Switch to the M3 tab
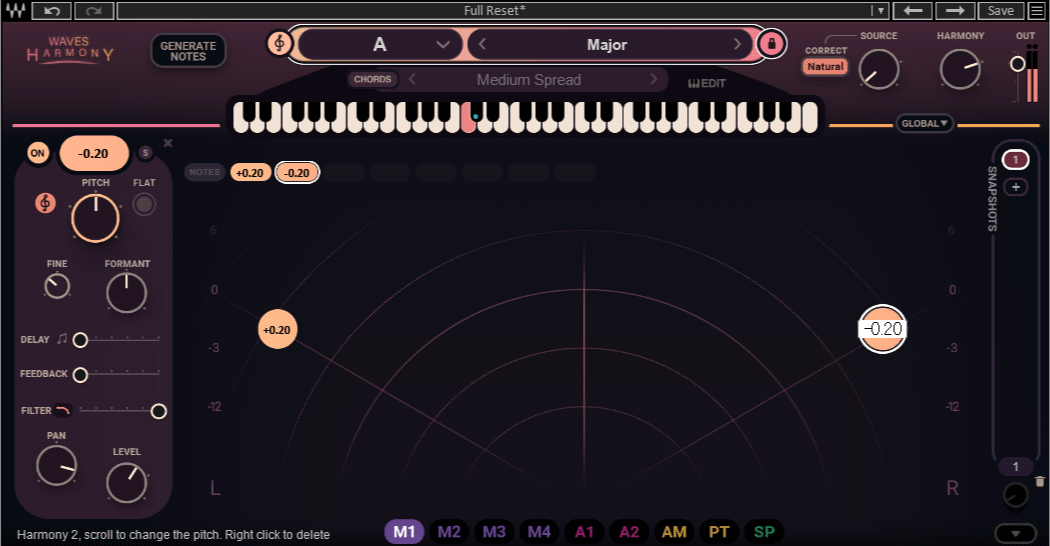Image resolution: width=1050 pixels, height=546 pixels. (494, 532)
